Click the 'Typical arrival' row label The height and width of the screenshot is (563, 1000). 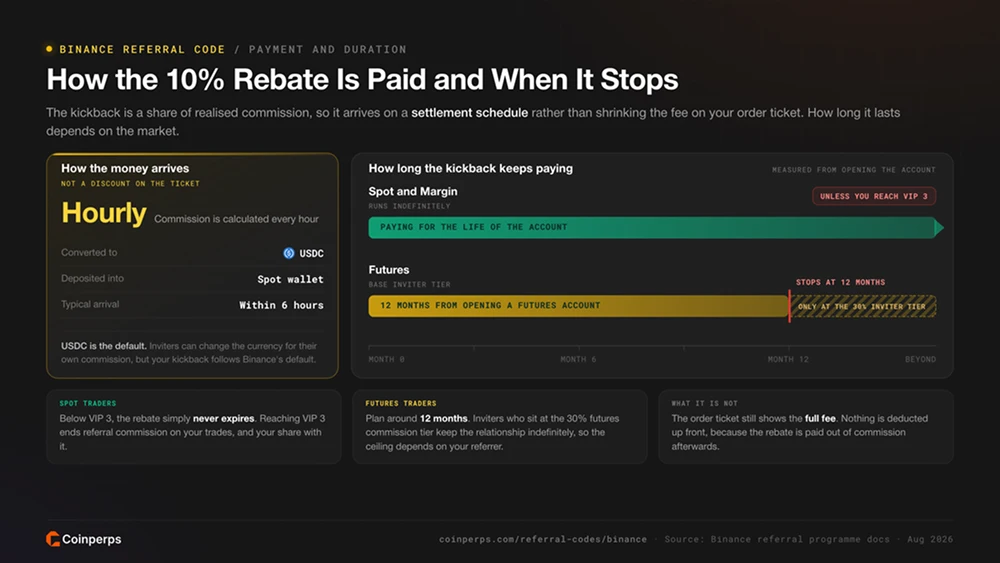point(90,304)
